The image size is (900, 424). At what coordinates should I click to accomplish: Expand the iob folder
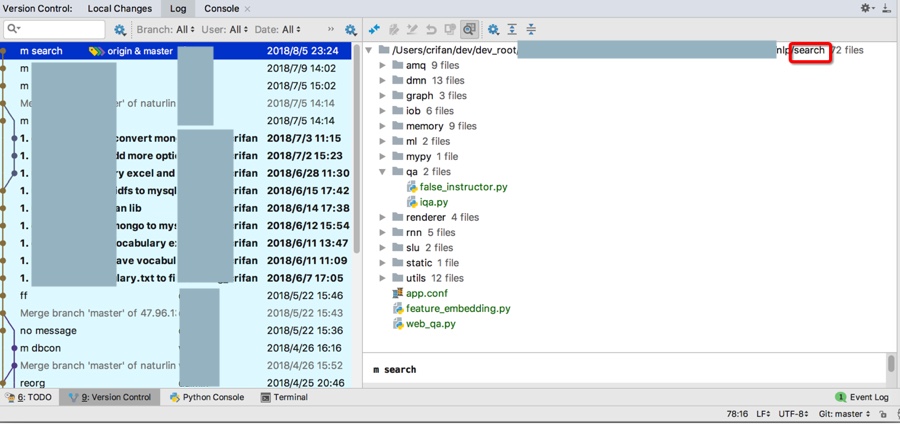pos(383,111)
